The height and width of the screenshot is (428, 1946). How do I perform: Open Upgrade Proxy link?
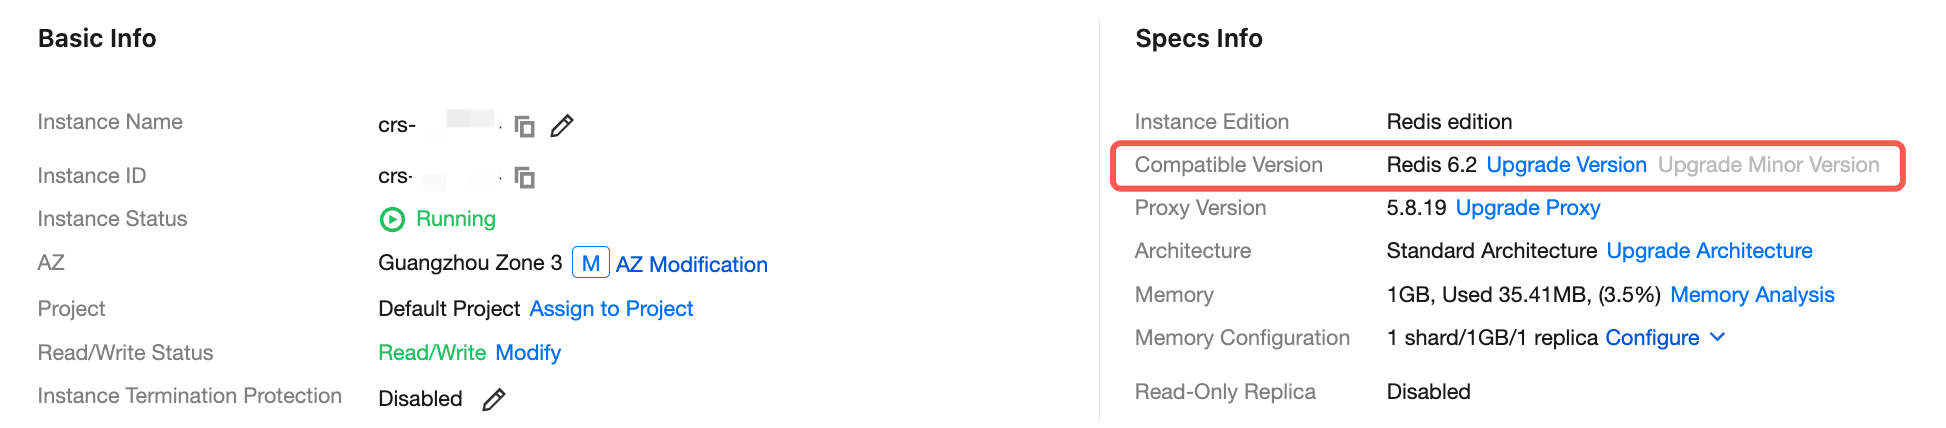tap(1528, 208)
